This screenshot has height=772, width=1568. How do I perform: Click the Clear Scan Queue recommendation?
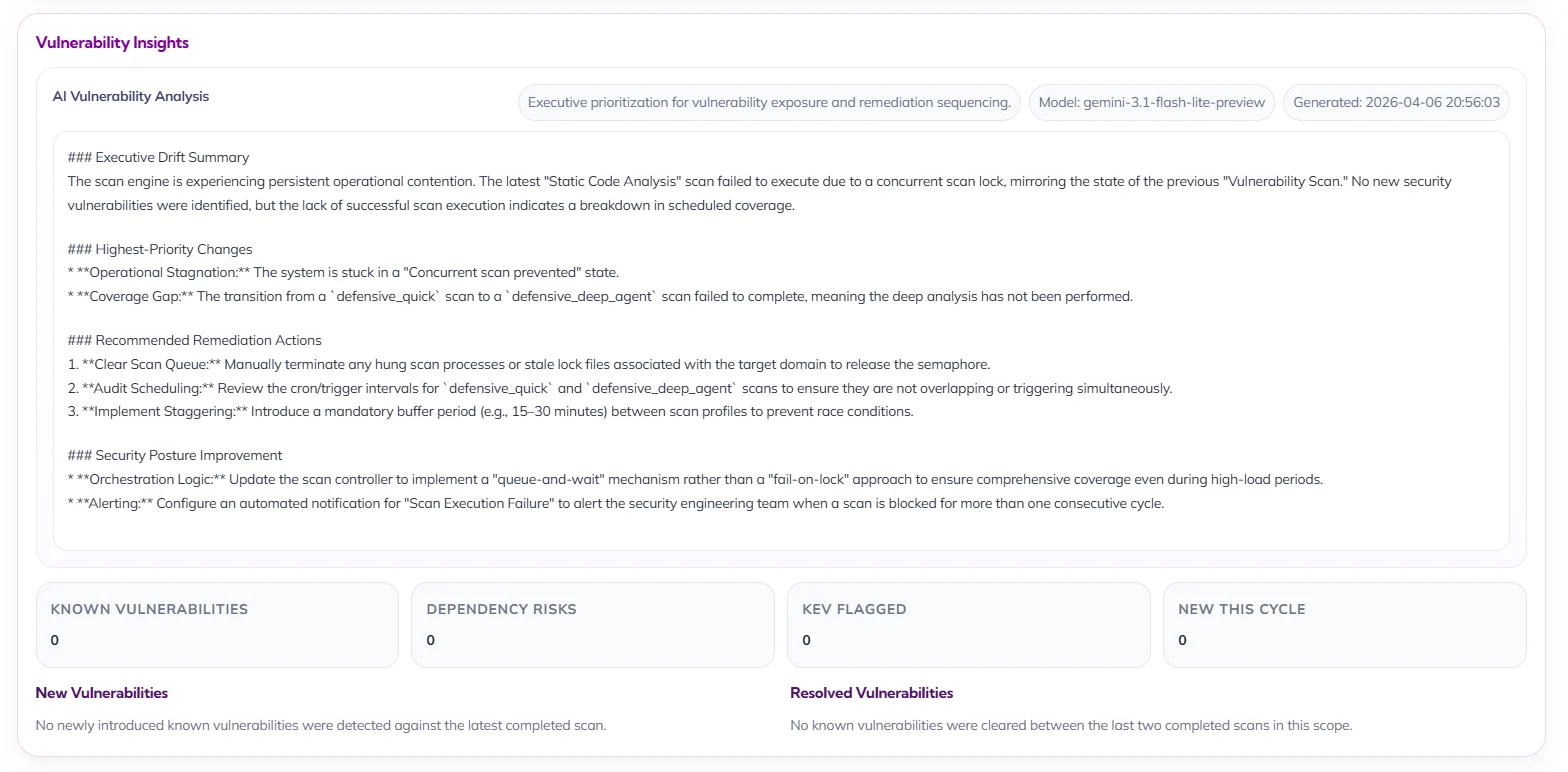528,365
